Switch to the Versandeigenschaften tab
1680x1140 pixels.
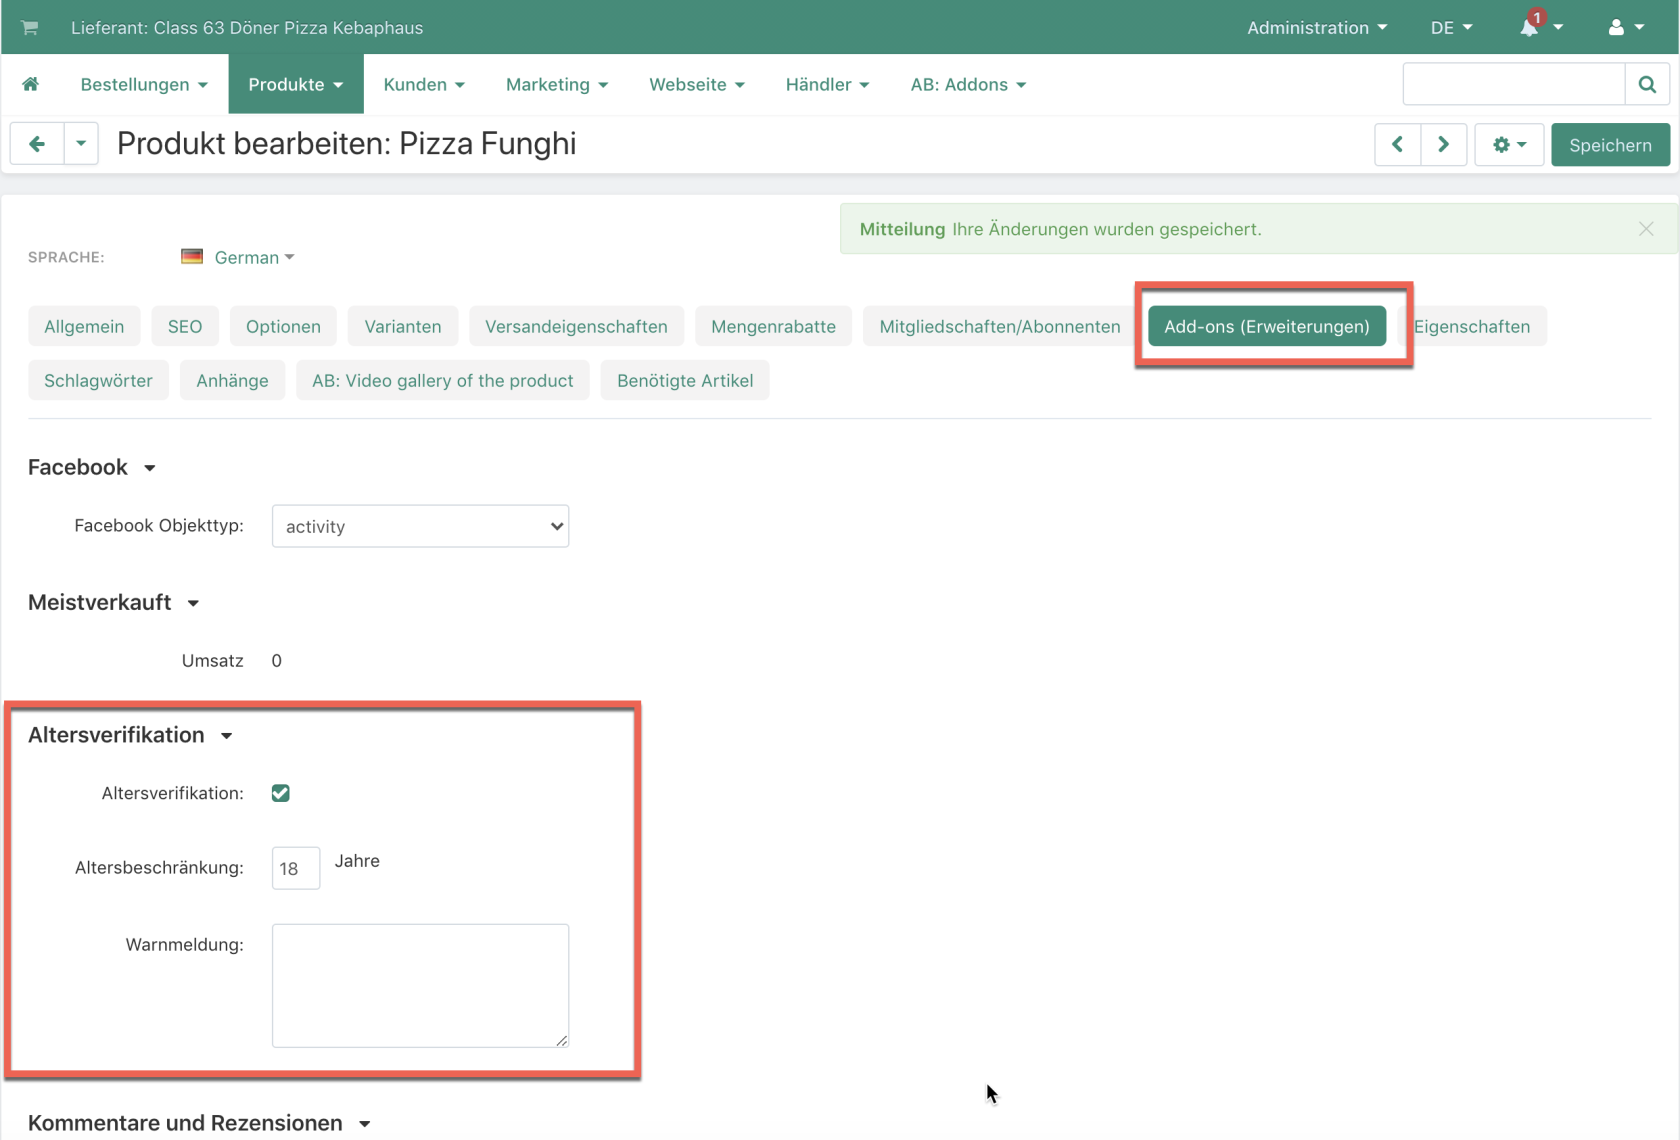(x=576, y=326)
